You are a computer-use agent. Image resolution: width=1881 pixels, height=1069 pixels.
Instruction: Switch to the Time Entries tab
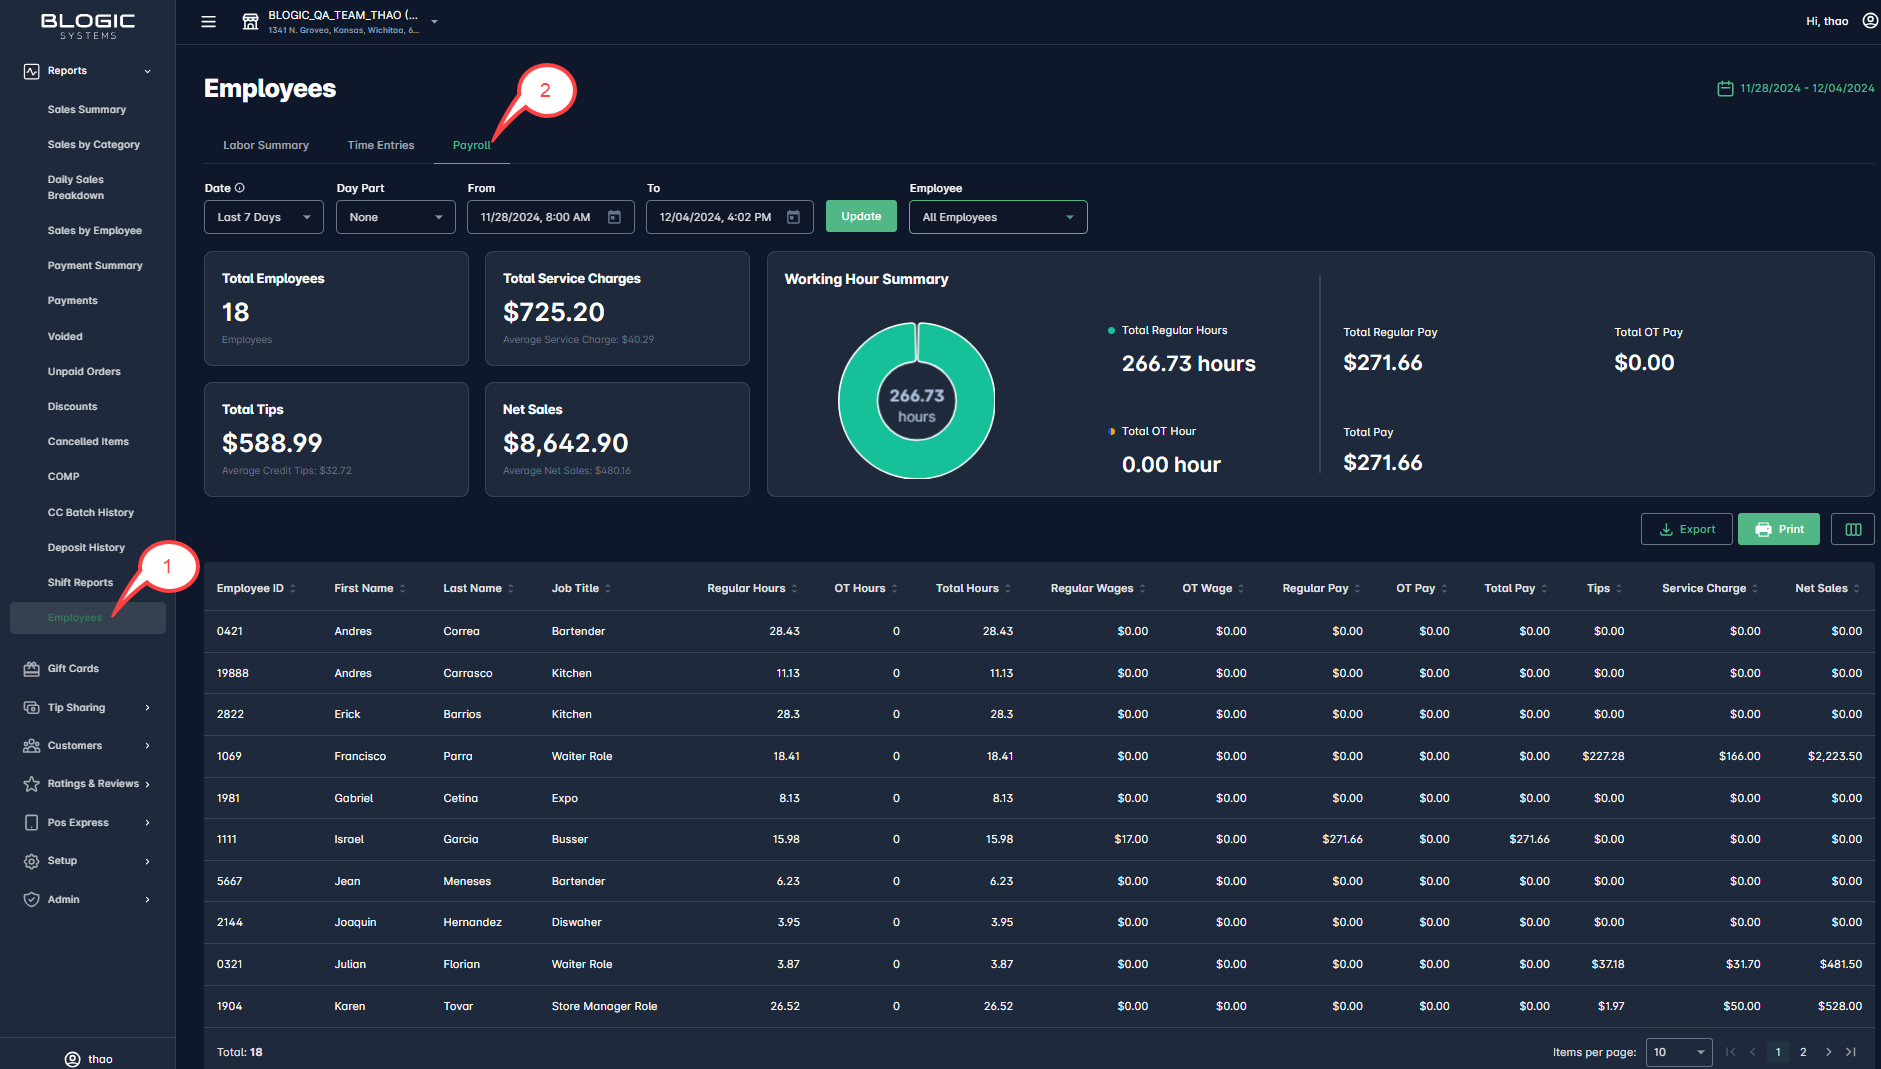(x=381, y=145)
